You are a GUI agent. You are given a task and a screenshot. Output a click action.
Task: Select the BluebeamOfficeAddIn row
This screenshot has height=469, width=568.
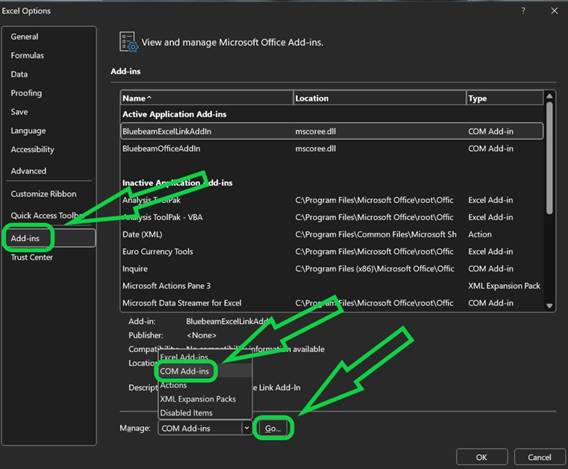332,148
